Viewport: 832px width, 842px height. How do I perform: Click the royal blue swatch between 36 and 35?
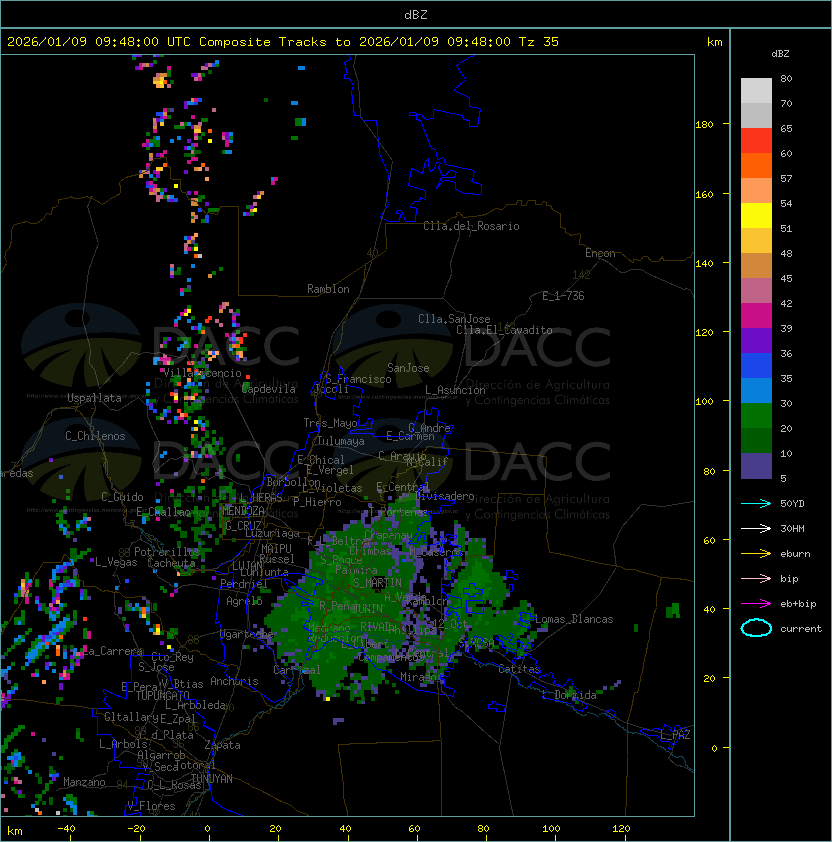[x=756, y=366]
